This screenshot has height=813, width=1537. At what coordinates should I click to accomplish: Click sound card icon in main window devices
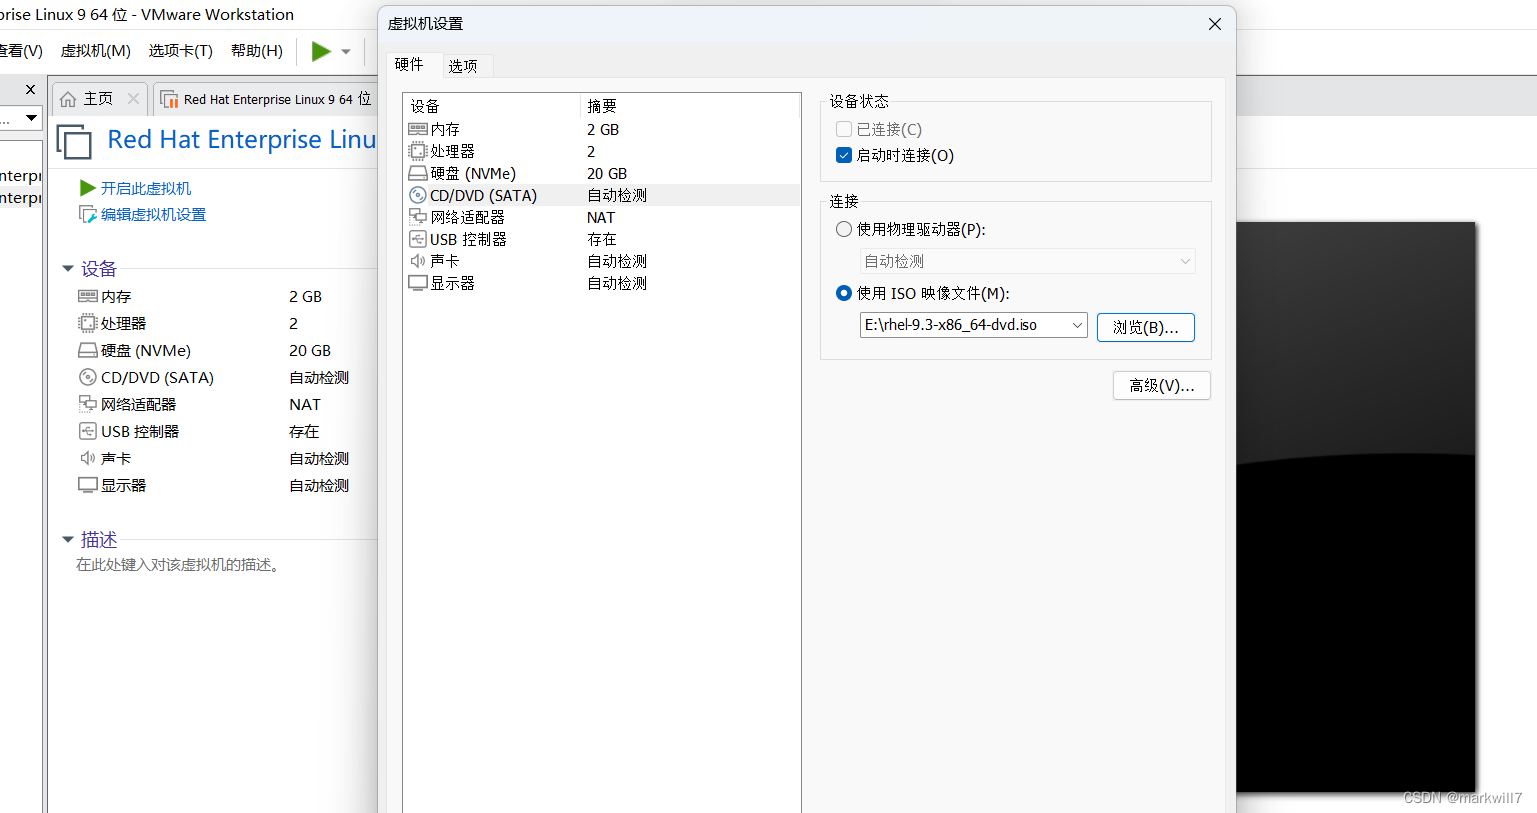tap(88, 458)
